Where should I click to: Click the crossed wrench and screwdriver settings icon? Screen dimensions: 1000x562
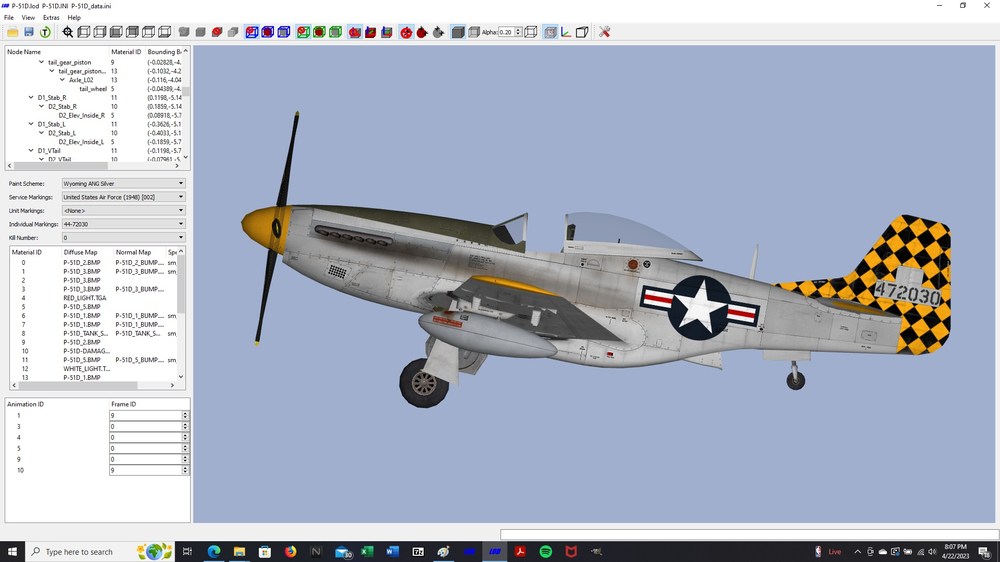pyautogui.click(x=604, y=32)
